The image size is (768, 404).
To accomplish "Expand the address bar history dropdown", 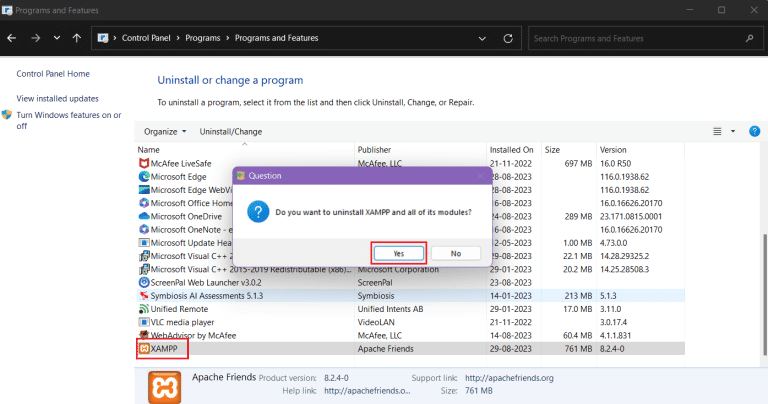I will (x=481, y=38).
